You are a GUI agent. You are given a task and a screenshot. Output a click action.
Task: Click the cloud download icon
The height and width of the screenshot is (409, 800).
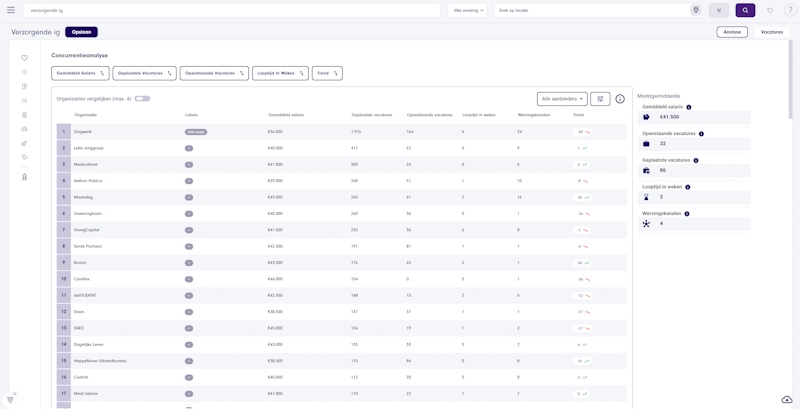(787, 399)
